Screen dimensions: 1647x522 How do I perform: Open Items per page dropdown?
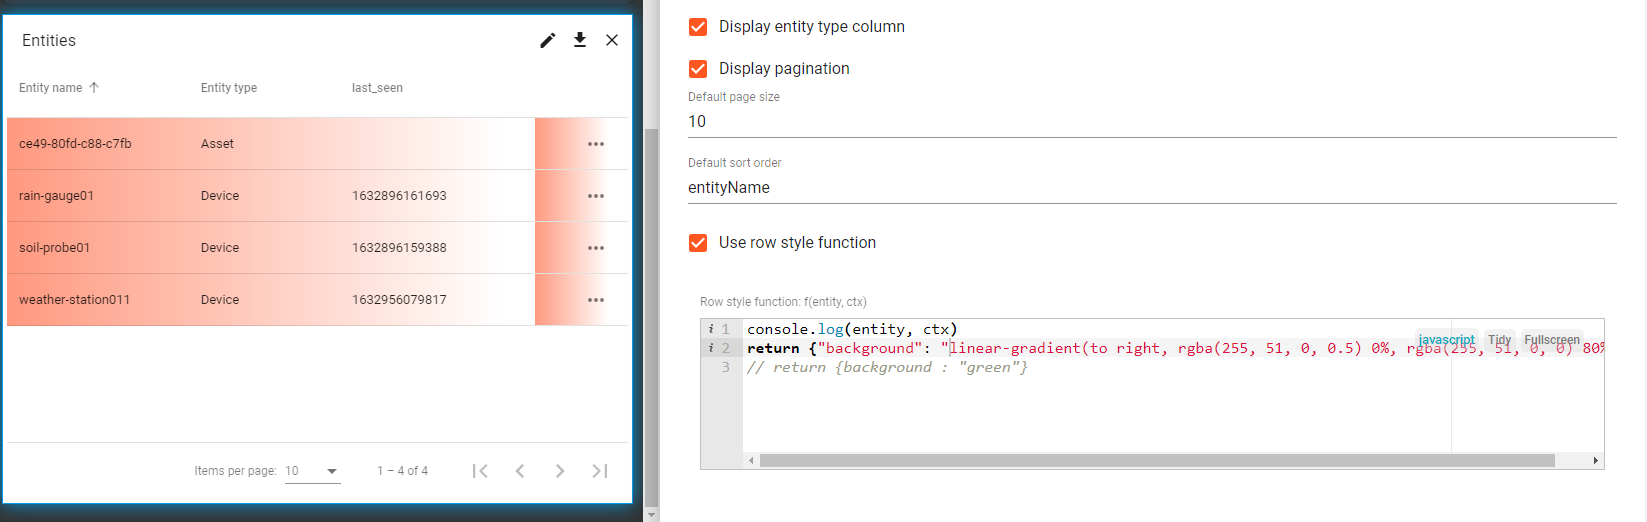[313, 471]
